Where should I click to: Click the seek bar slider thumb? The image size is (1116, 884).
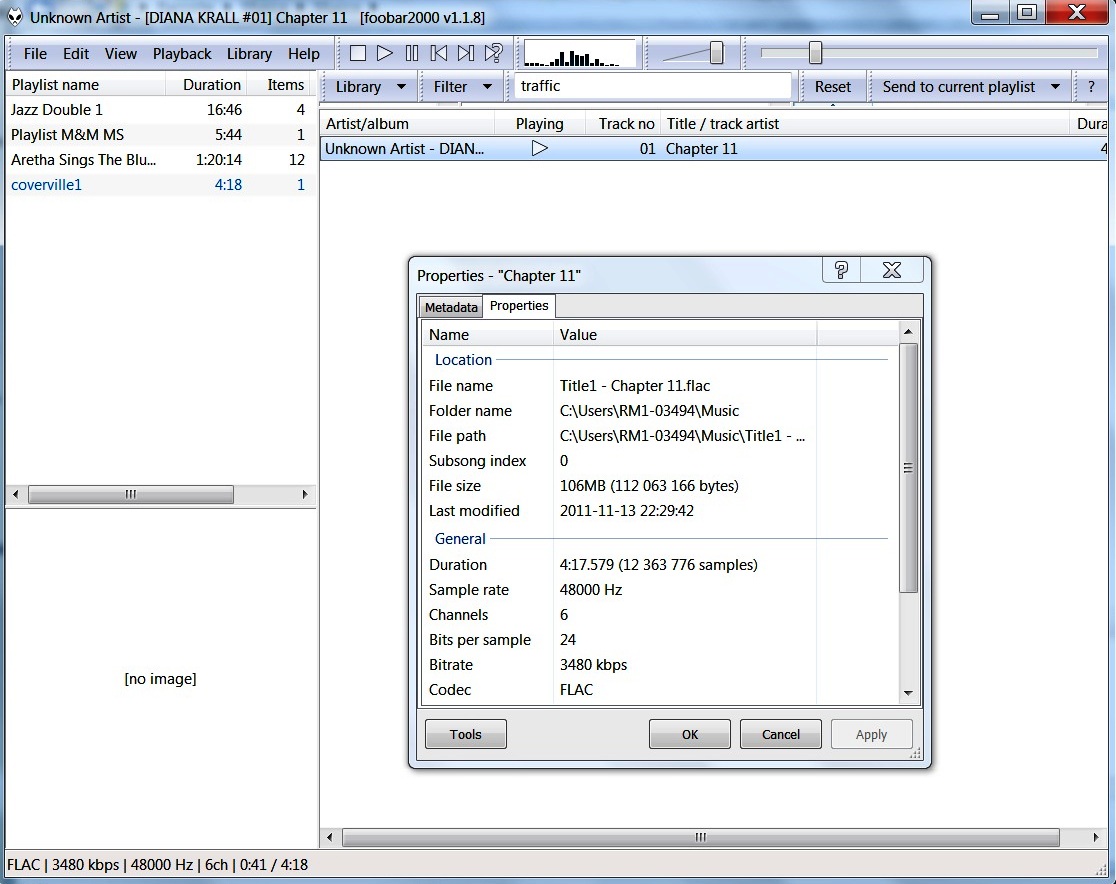[815, 53]
